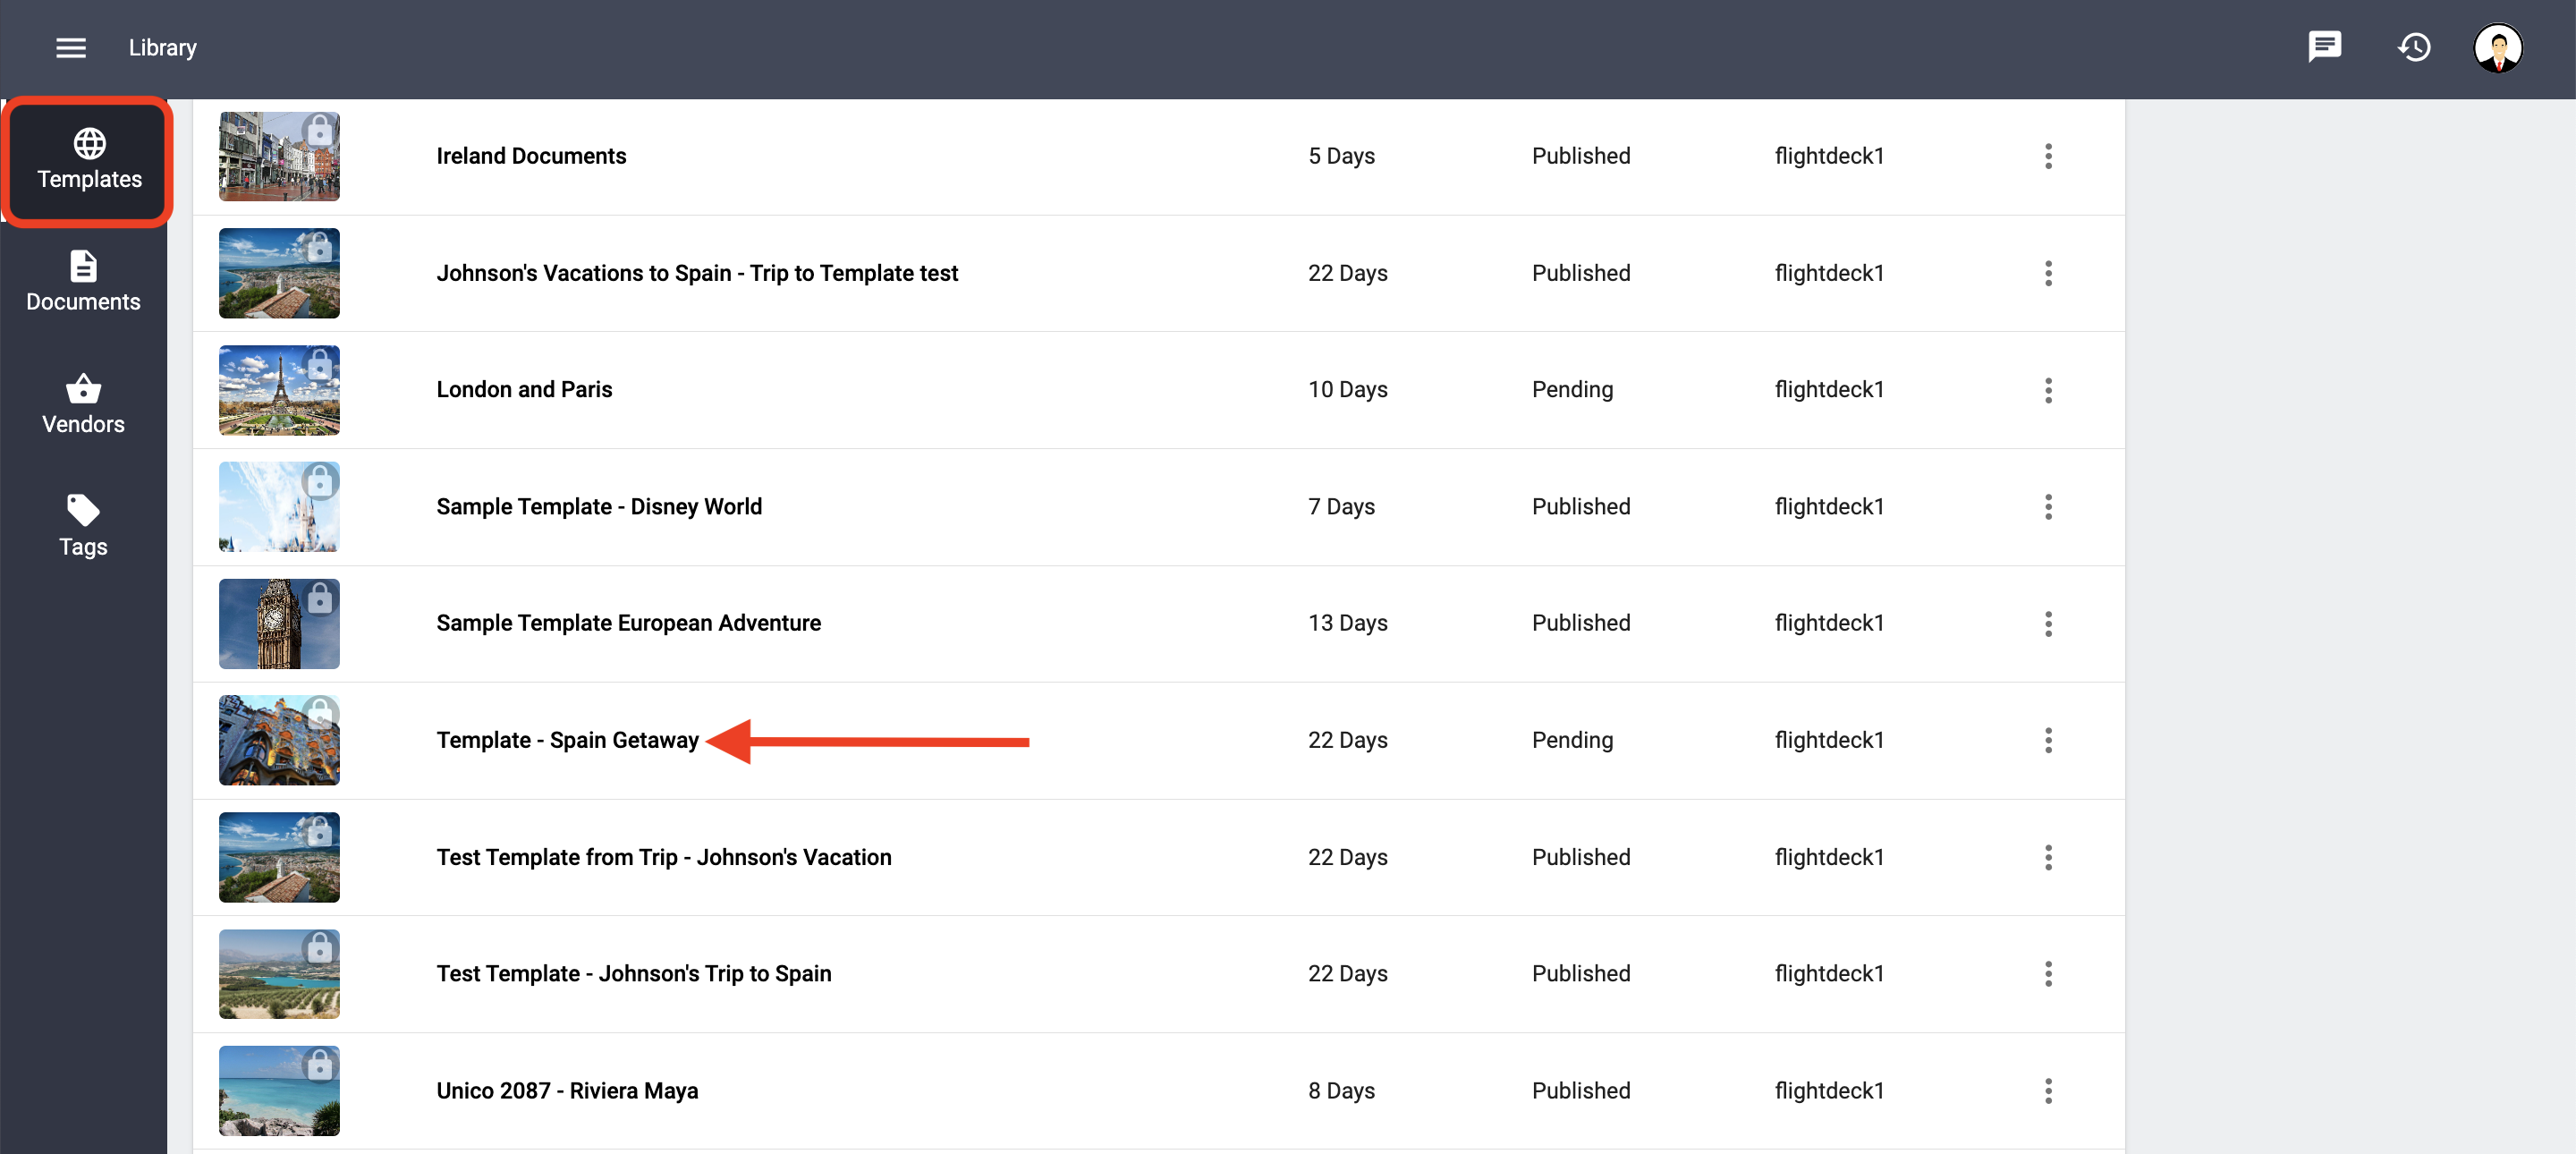Click '8 Days' in Riviera Maya row
The image size is (2576, 1154).
pyautogui.click(x=1341, y=1091)
